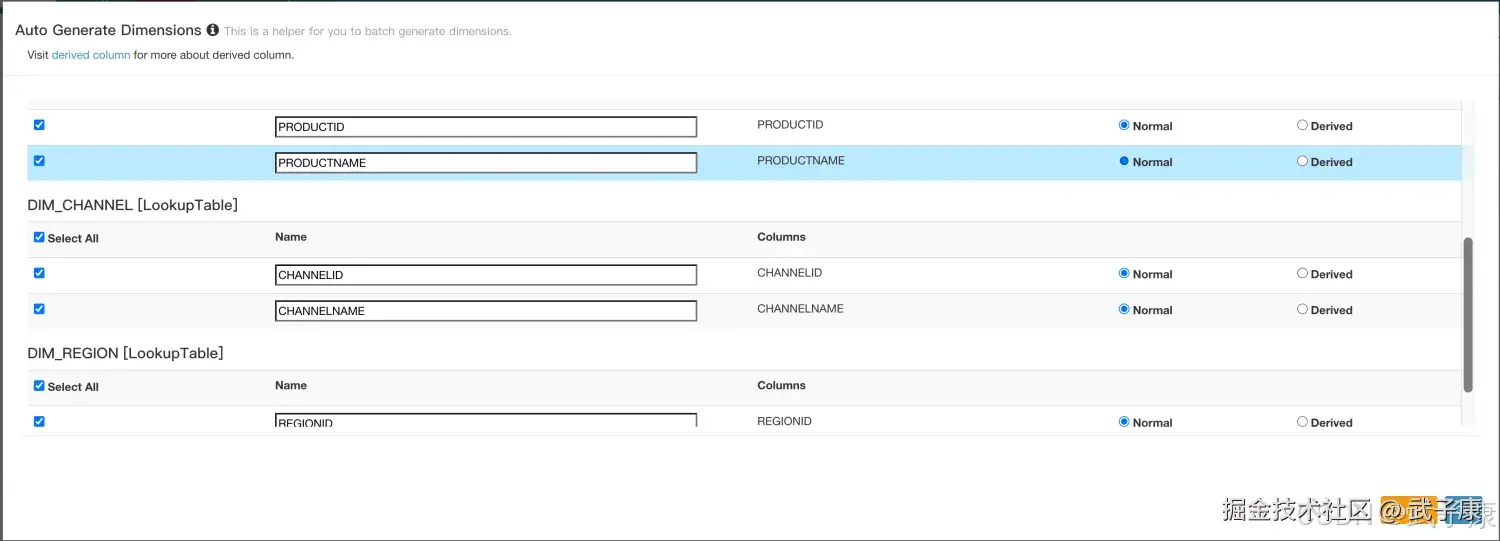Toggle Select All for DIM_CHANNEL
1500x541 pixels.
pos(39,237)
